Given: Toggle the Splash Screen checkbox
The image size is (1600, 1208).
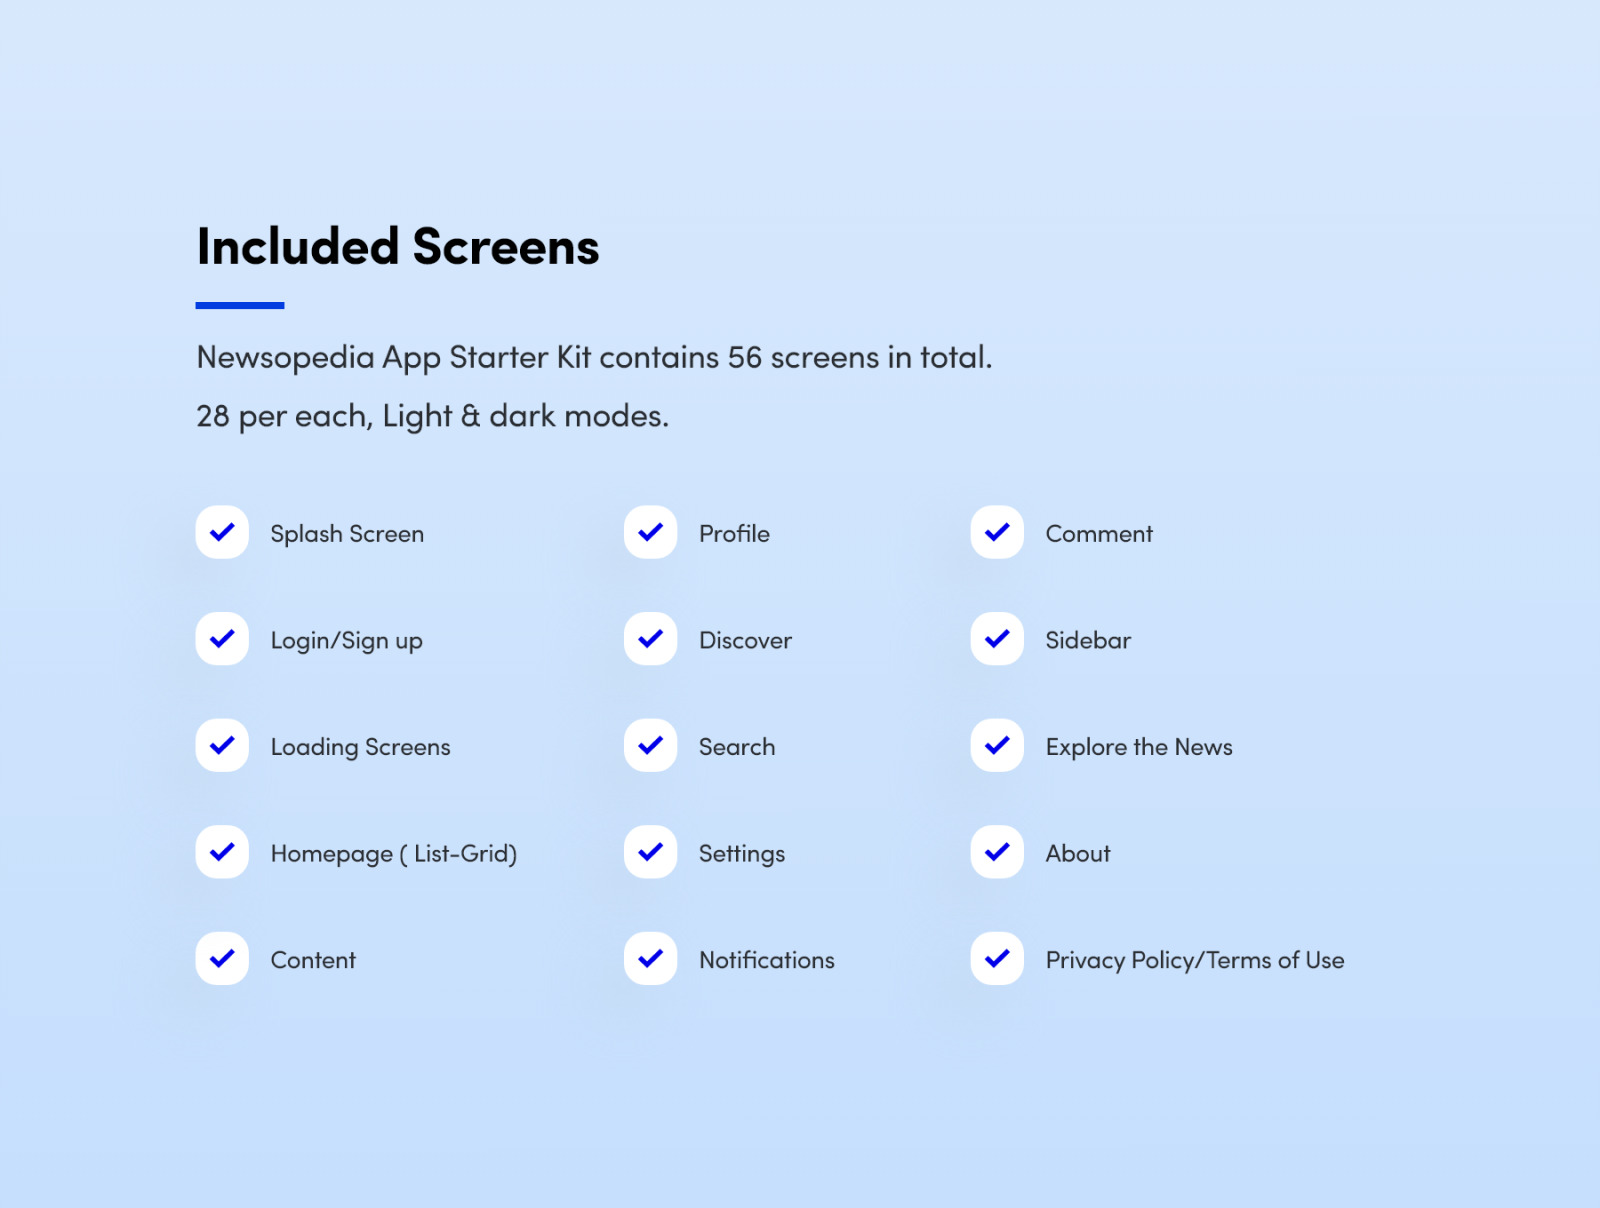Looking at the screenshot, I should point(222,532).
